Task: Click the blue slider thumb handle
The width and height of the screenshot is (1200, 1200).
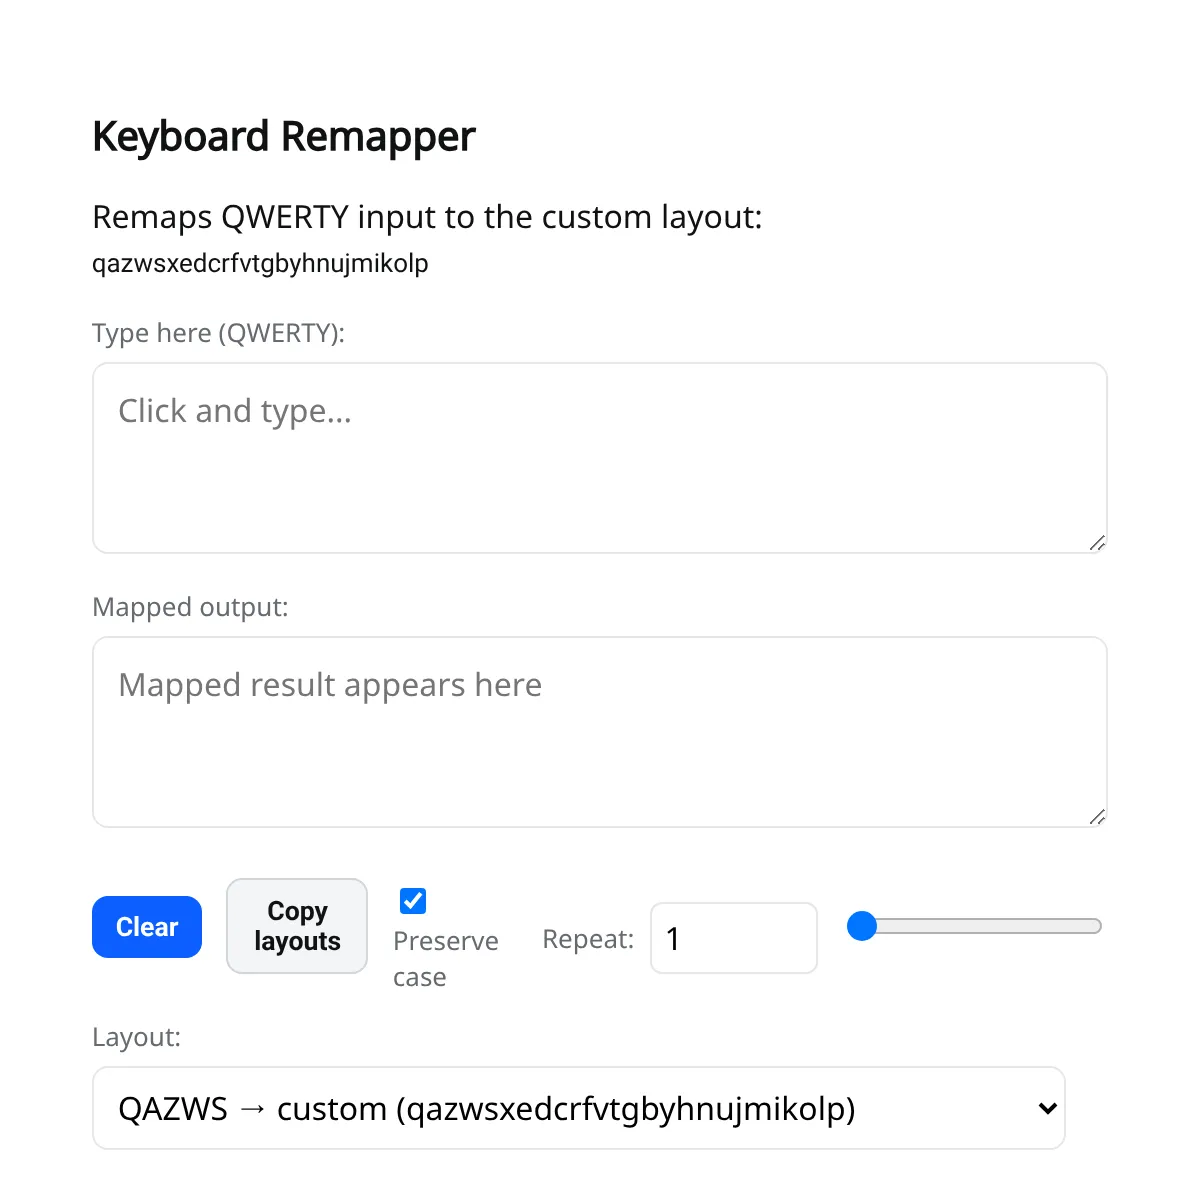Action: (862, 926)
